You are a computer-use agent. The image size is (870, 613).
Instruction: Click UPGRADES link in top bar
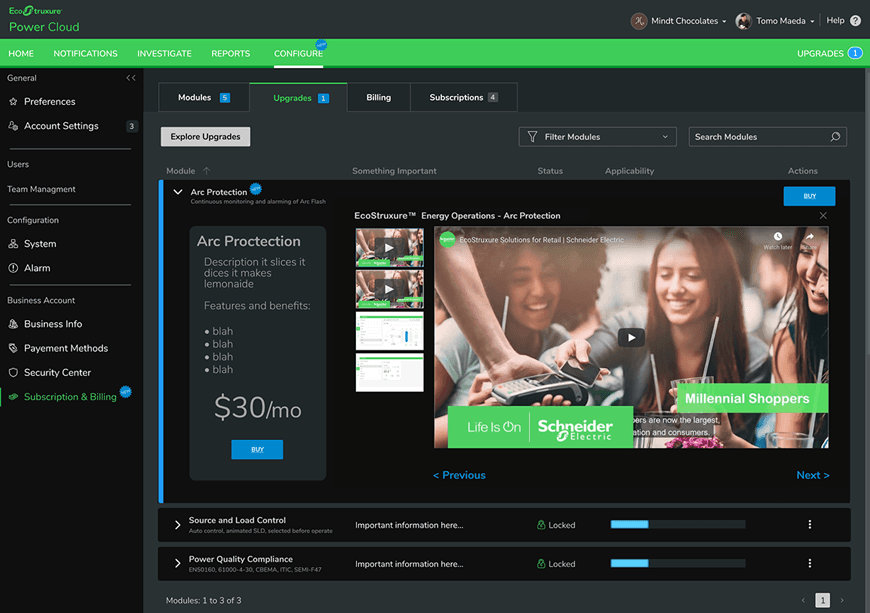pyautogui.click(x=820, y=53)
